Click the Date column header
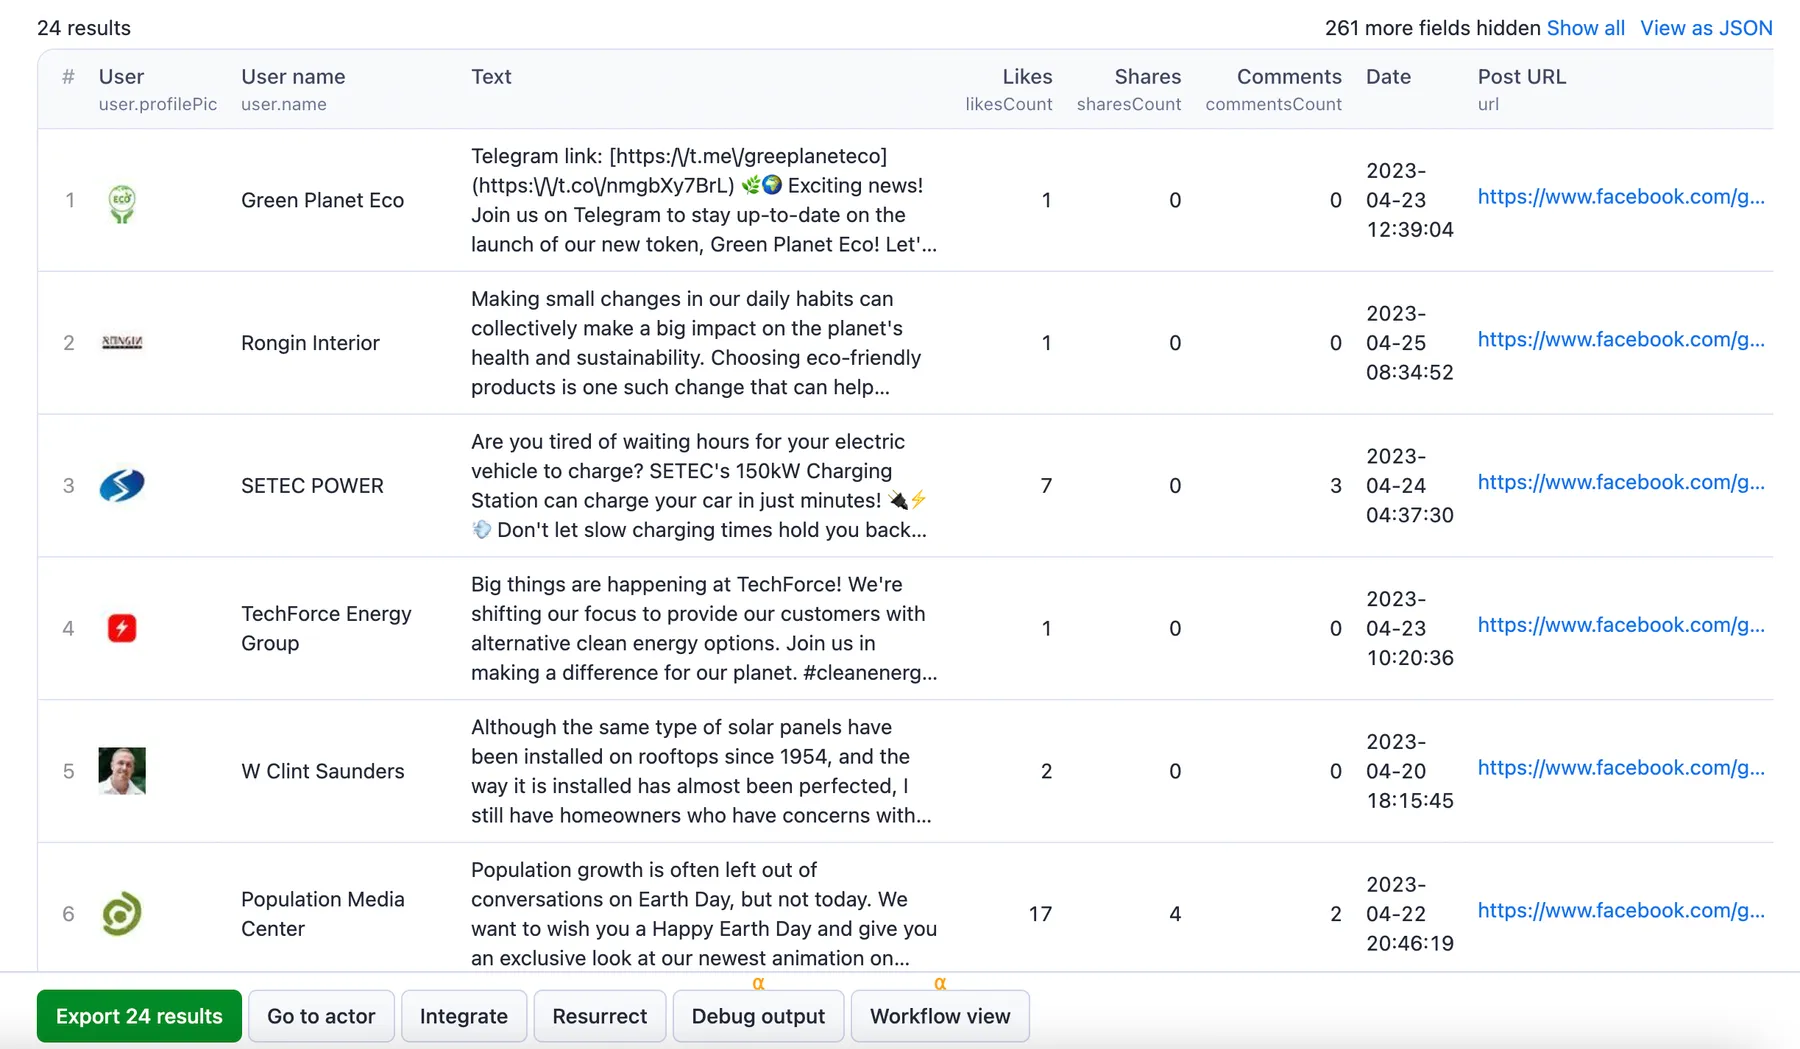This screenshot has height=1049, width=1800. tap(1388, 77)
